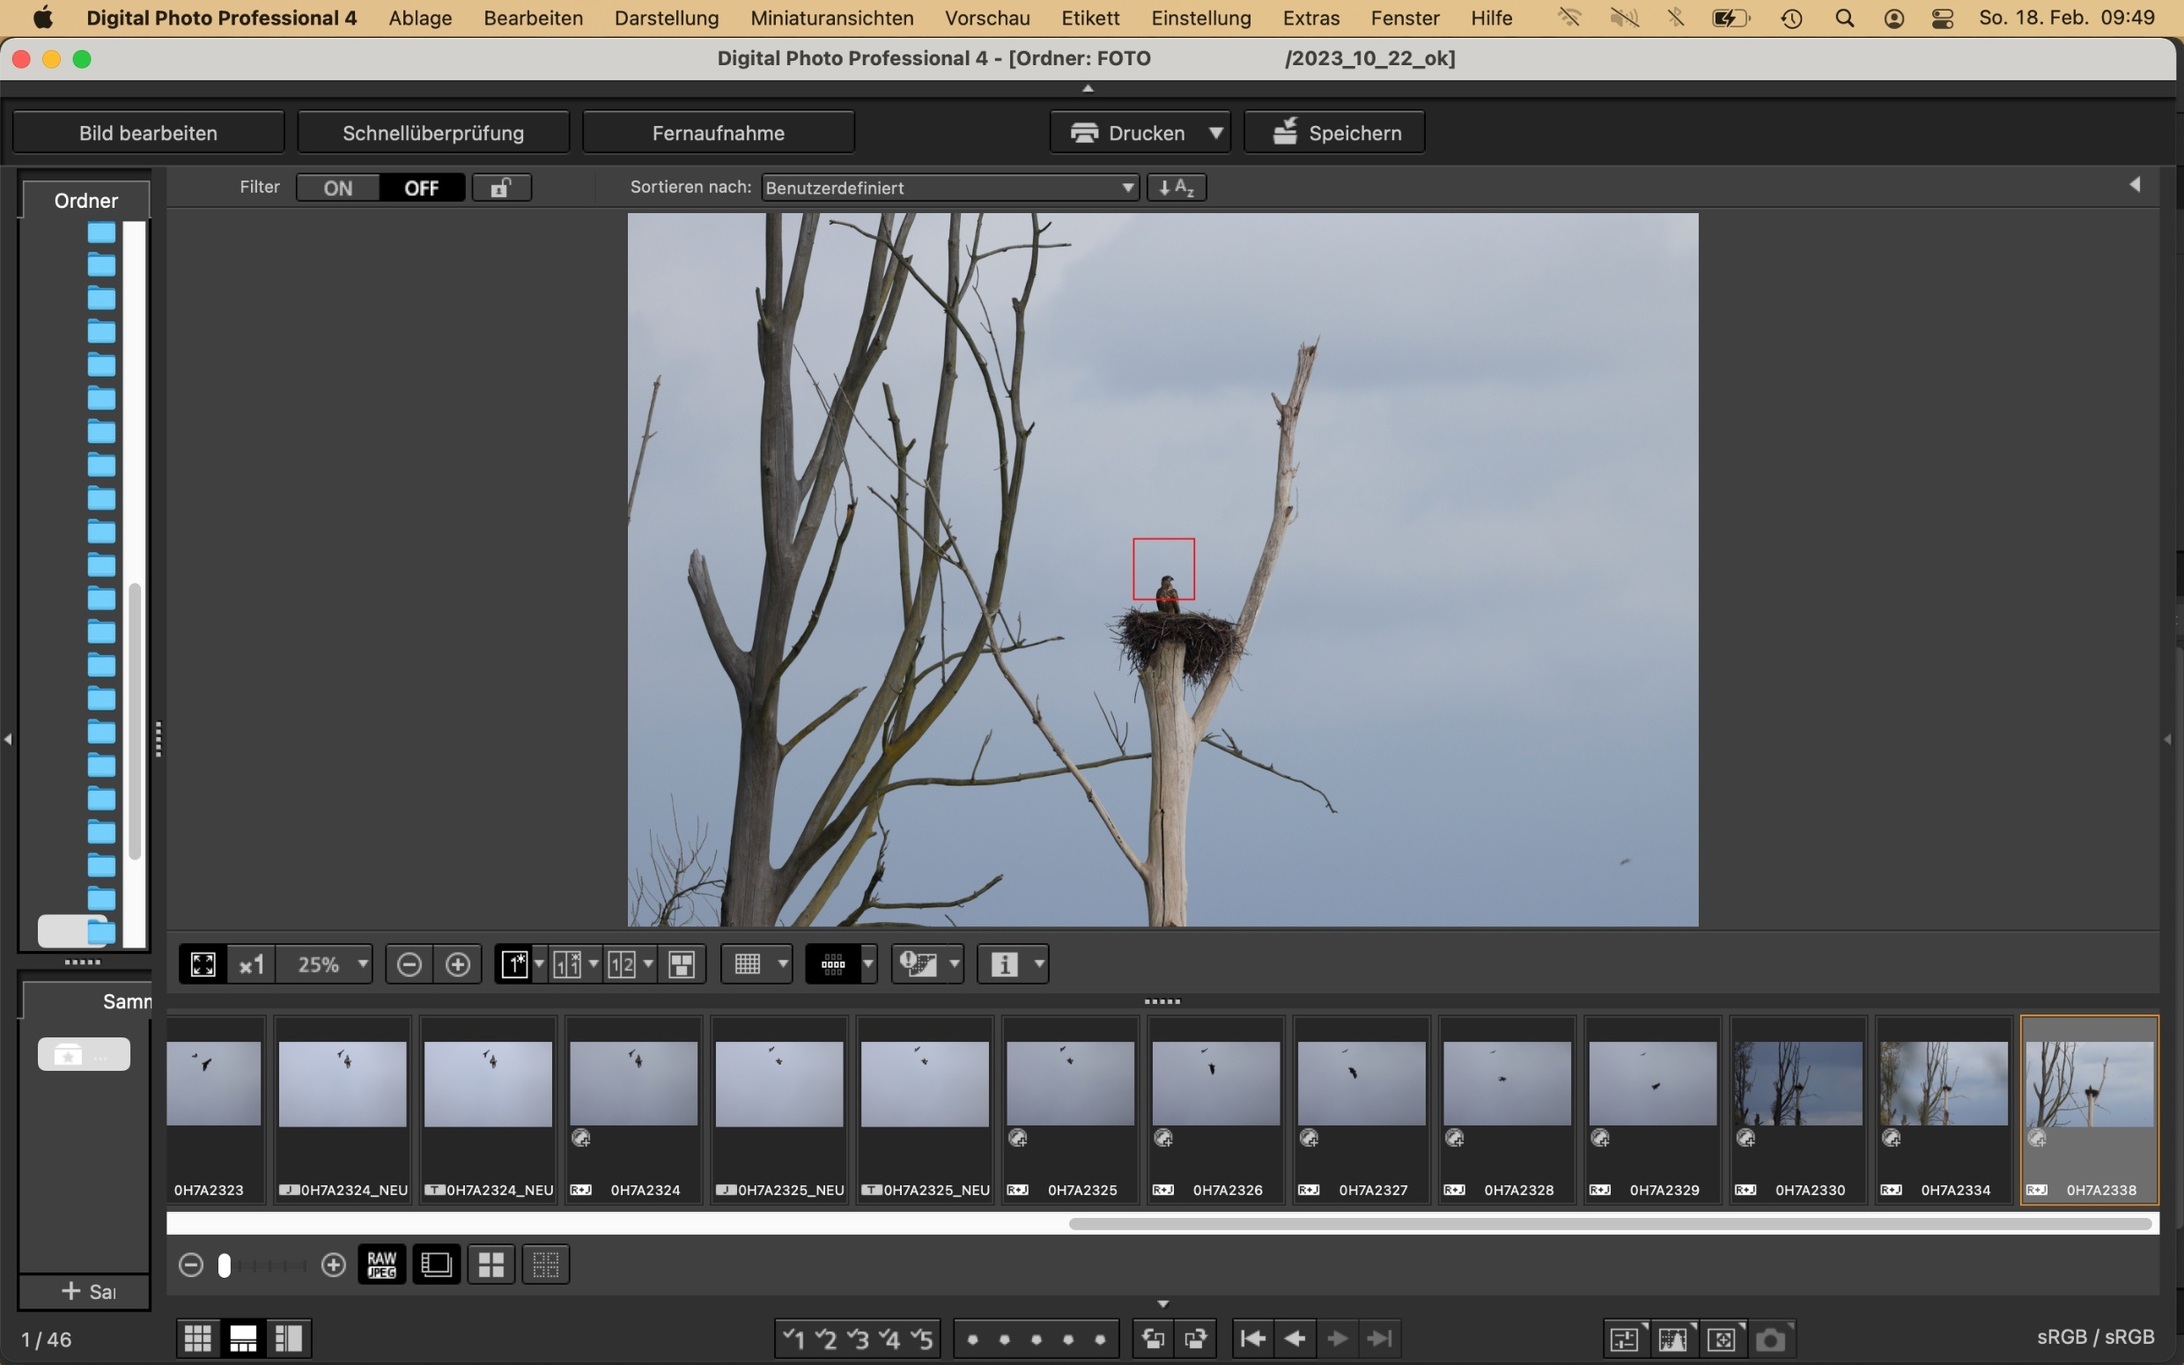Screen dimensions: 2184x1365
Task: Open the histogram palette icon
Action: point(1672,1338)
